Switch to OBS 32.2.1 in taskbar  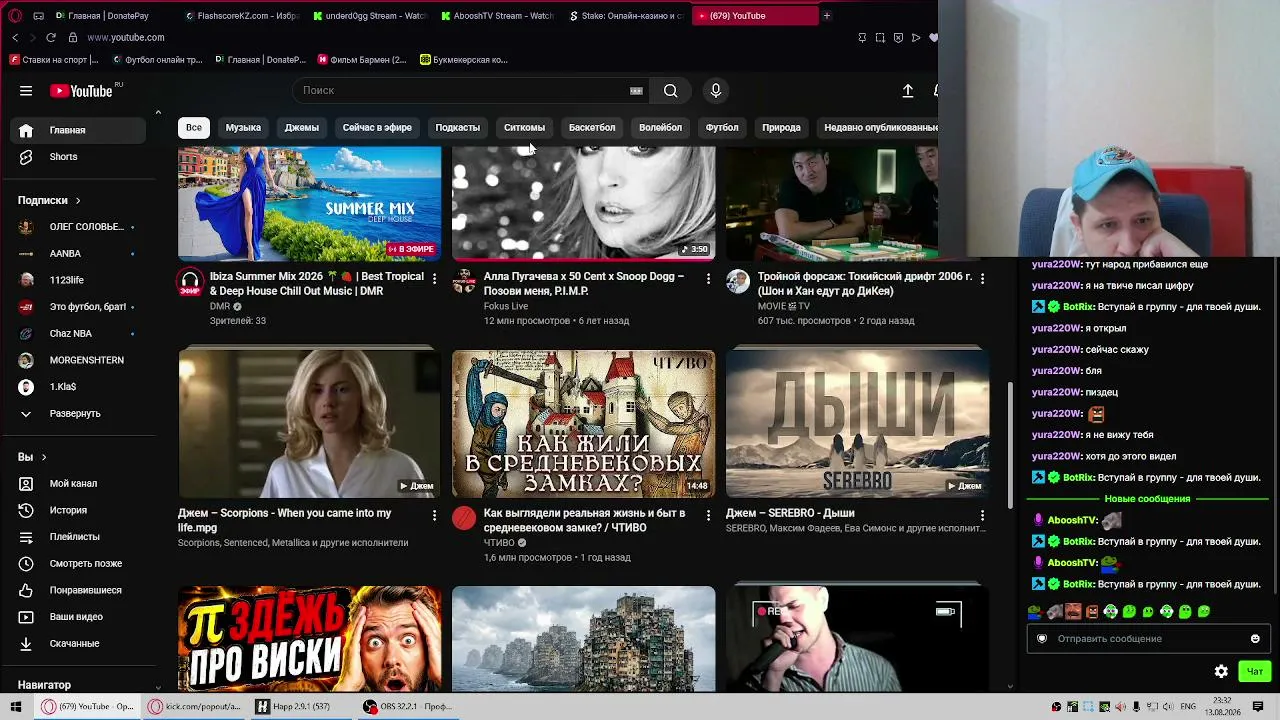tap(408, 707)
